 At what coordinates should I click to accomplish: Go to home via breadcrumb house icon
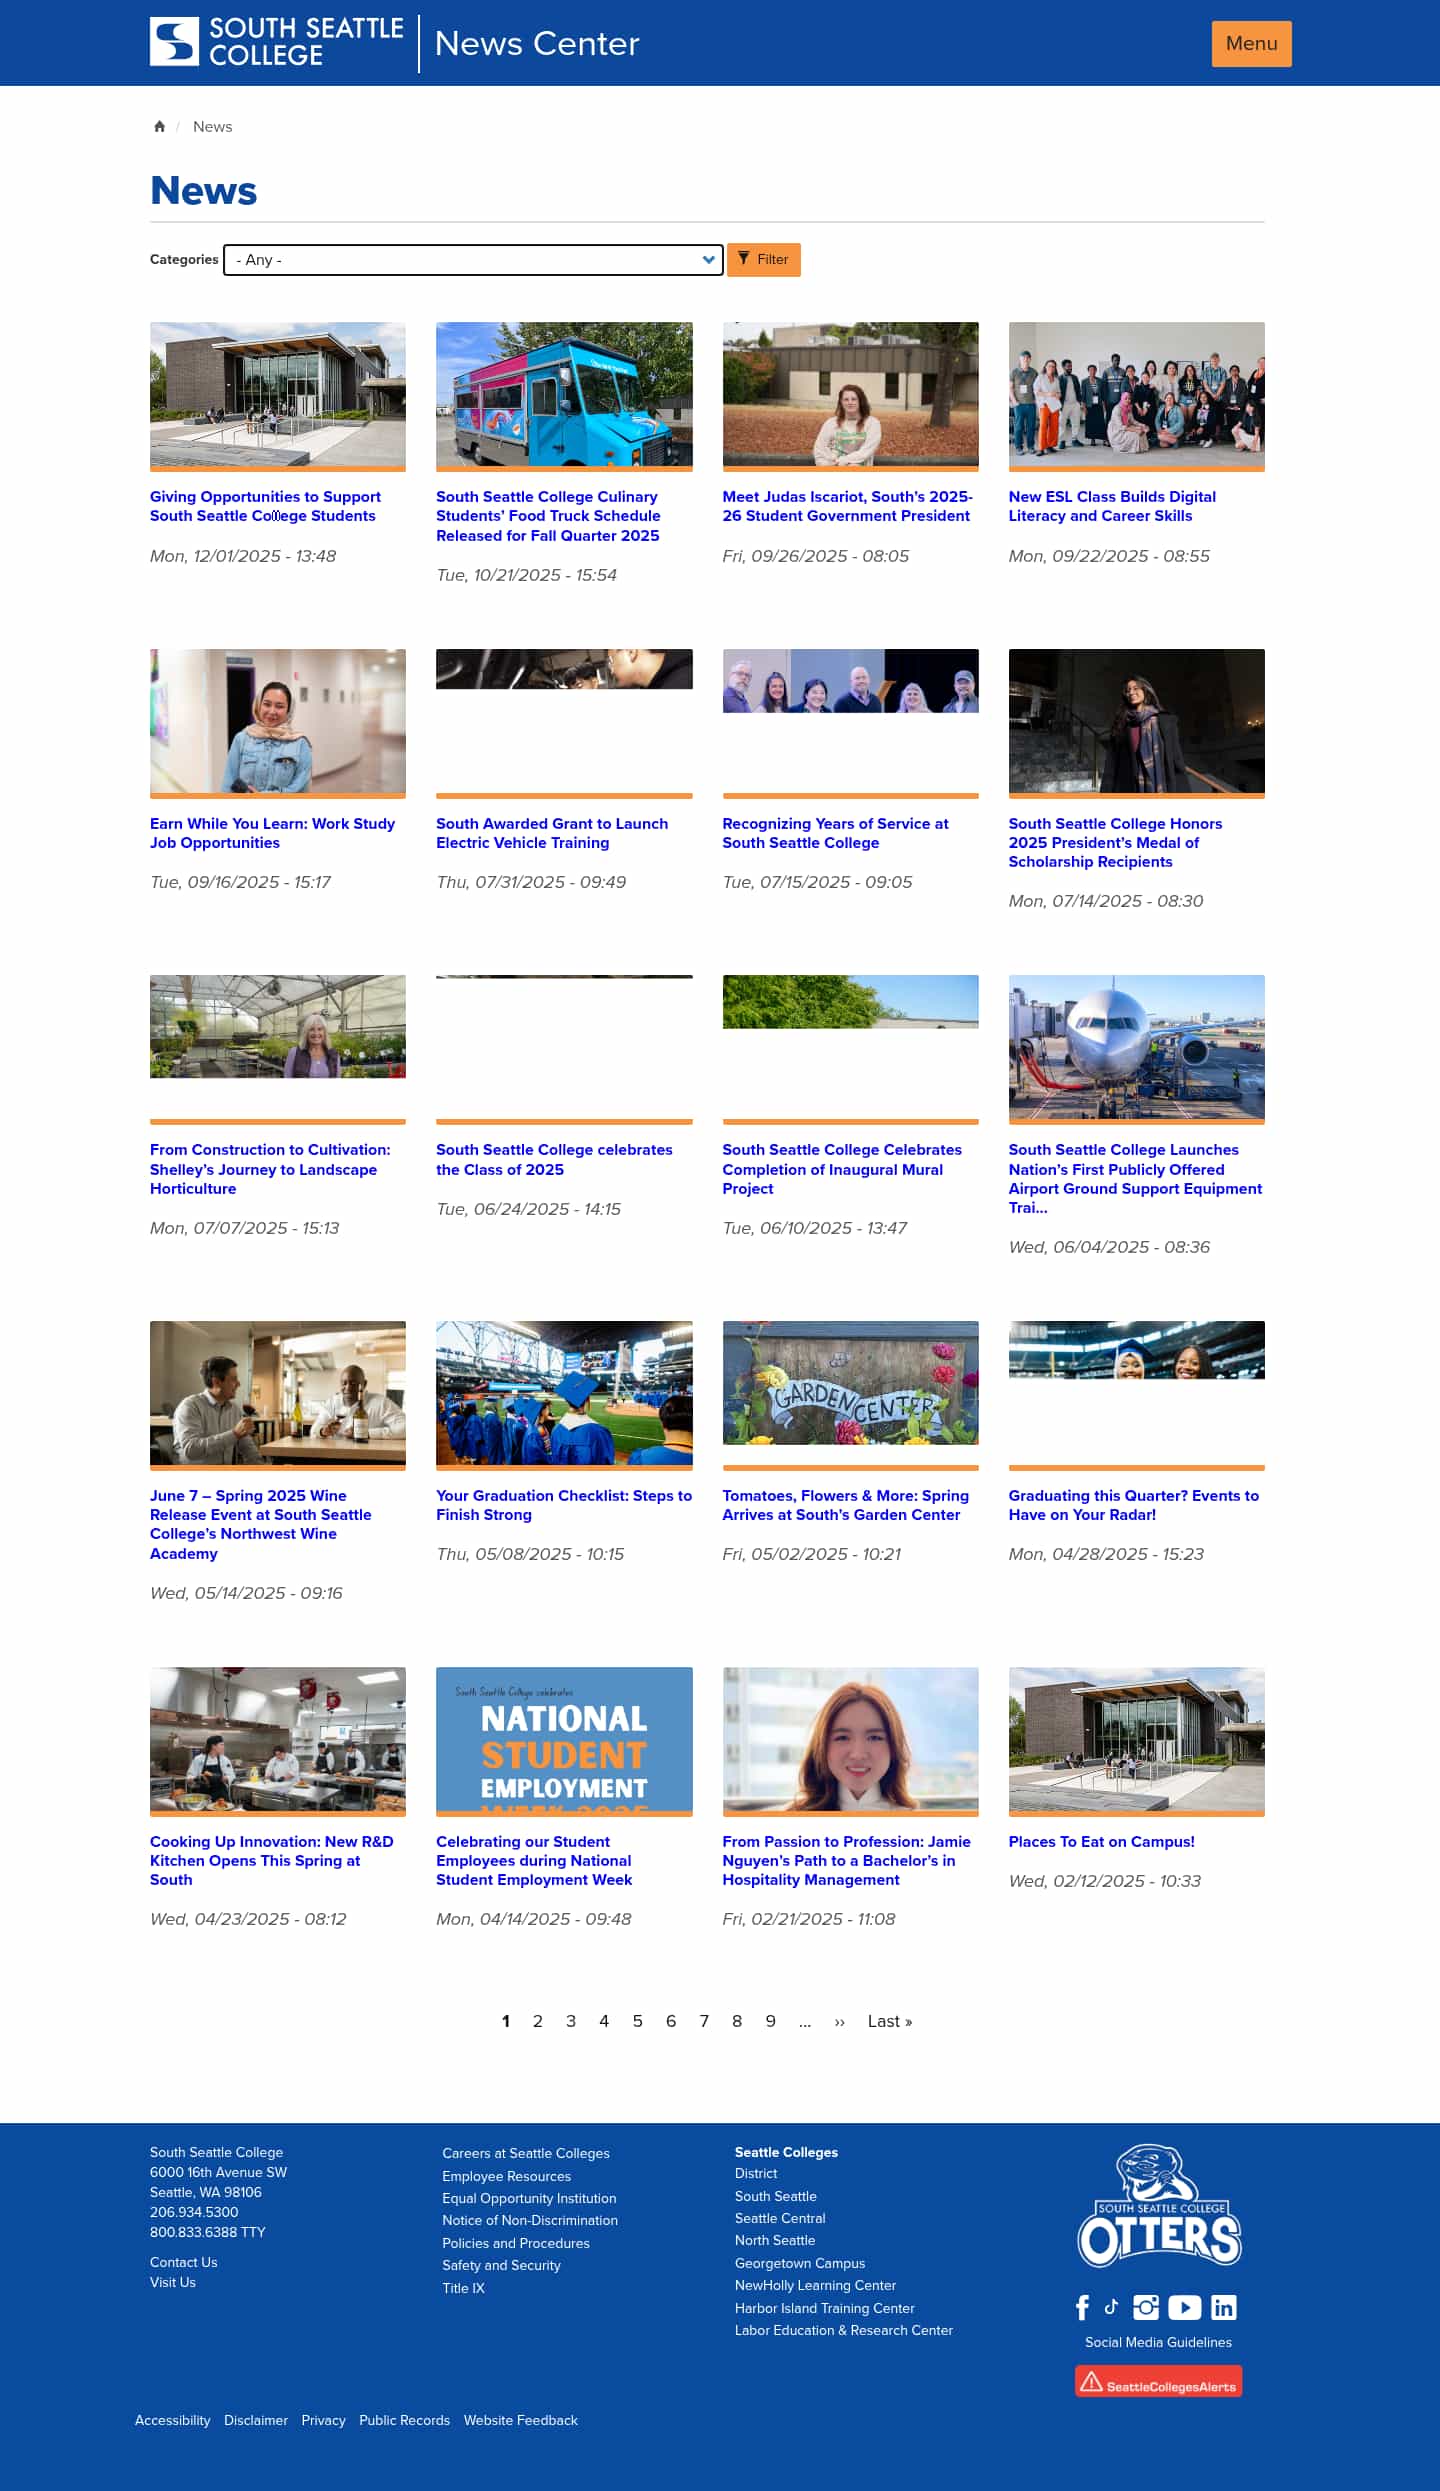tap(159, 126)
